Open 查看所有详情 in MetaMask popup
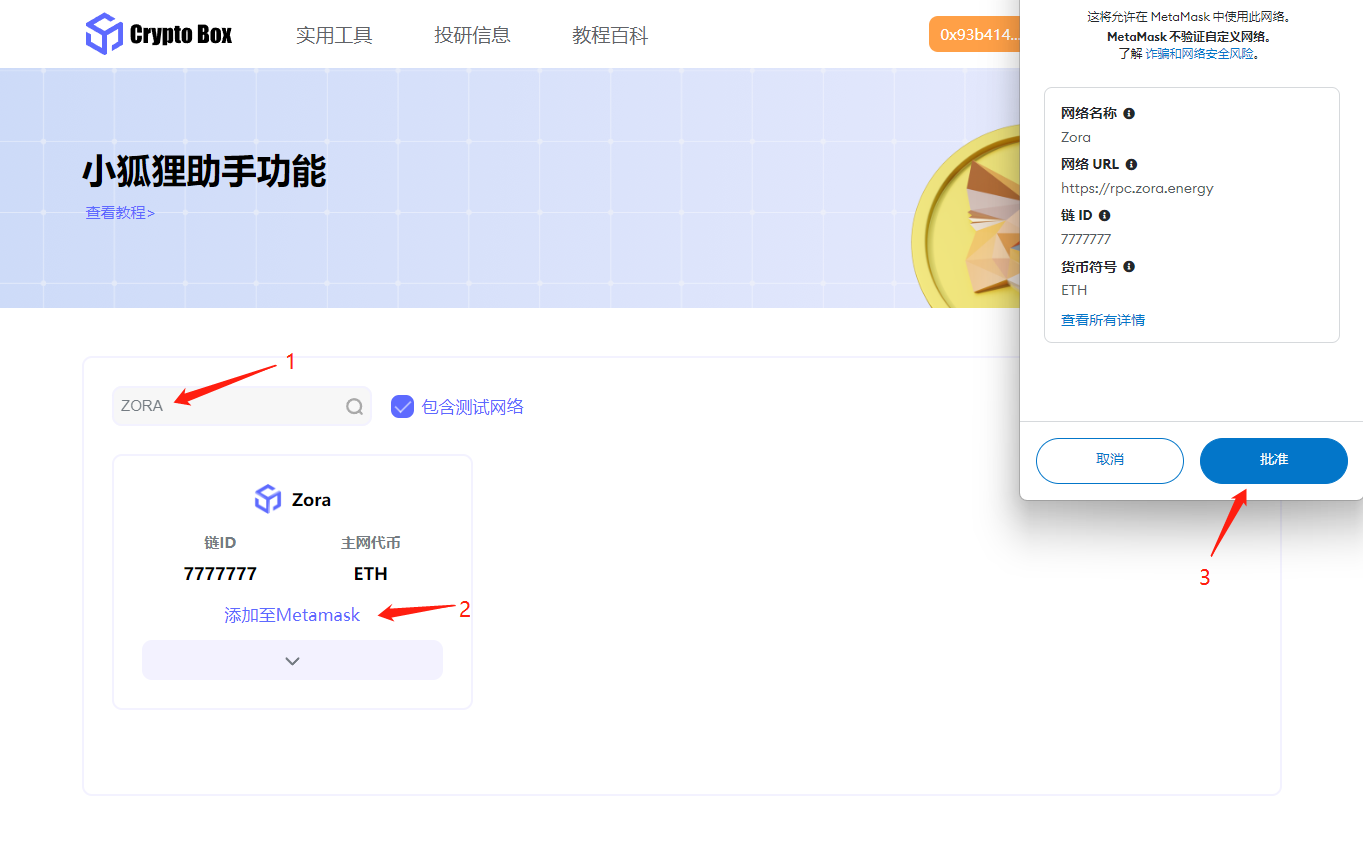This screenshot has height=842, width=1363. click(1102, 320)
